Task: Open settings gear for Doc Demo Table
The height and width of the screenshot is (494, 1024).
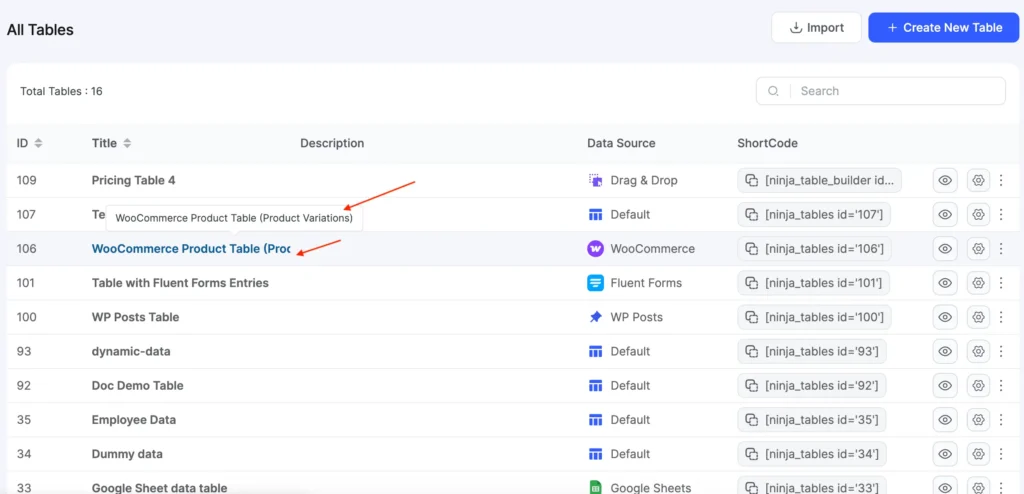Action: coord(978,386)
